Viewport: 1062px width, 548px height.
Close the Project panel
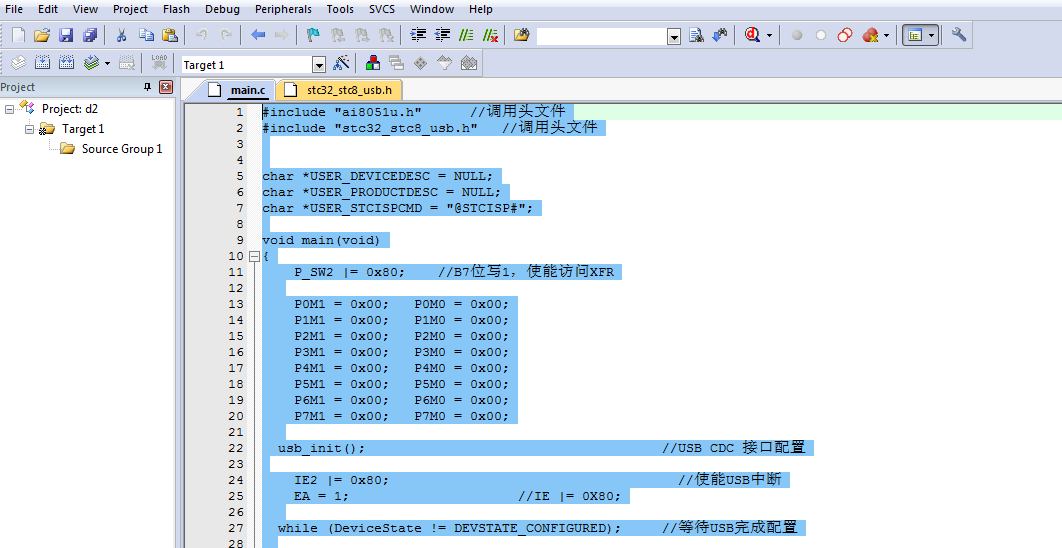166,87
